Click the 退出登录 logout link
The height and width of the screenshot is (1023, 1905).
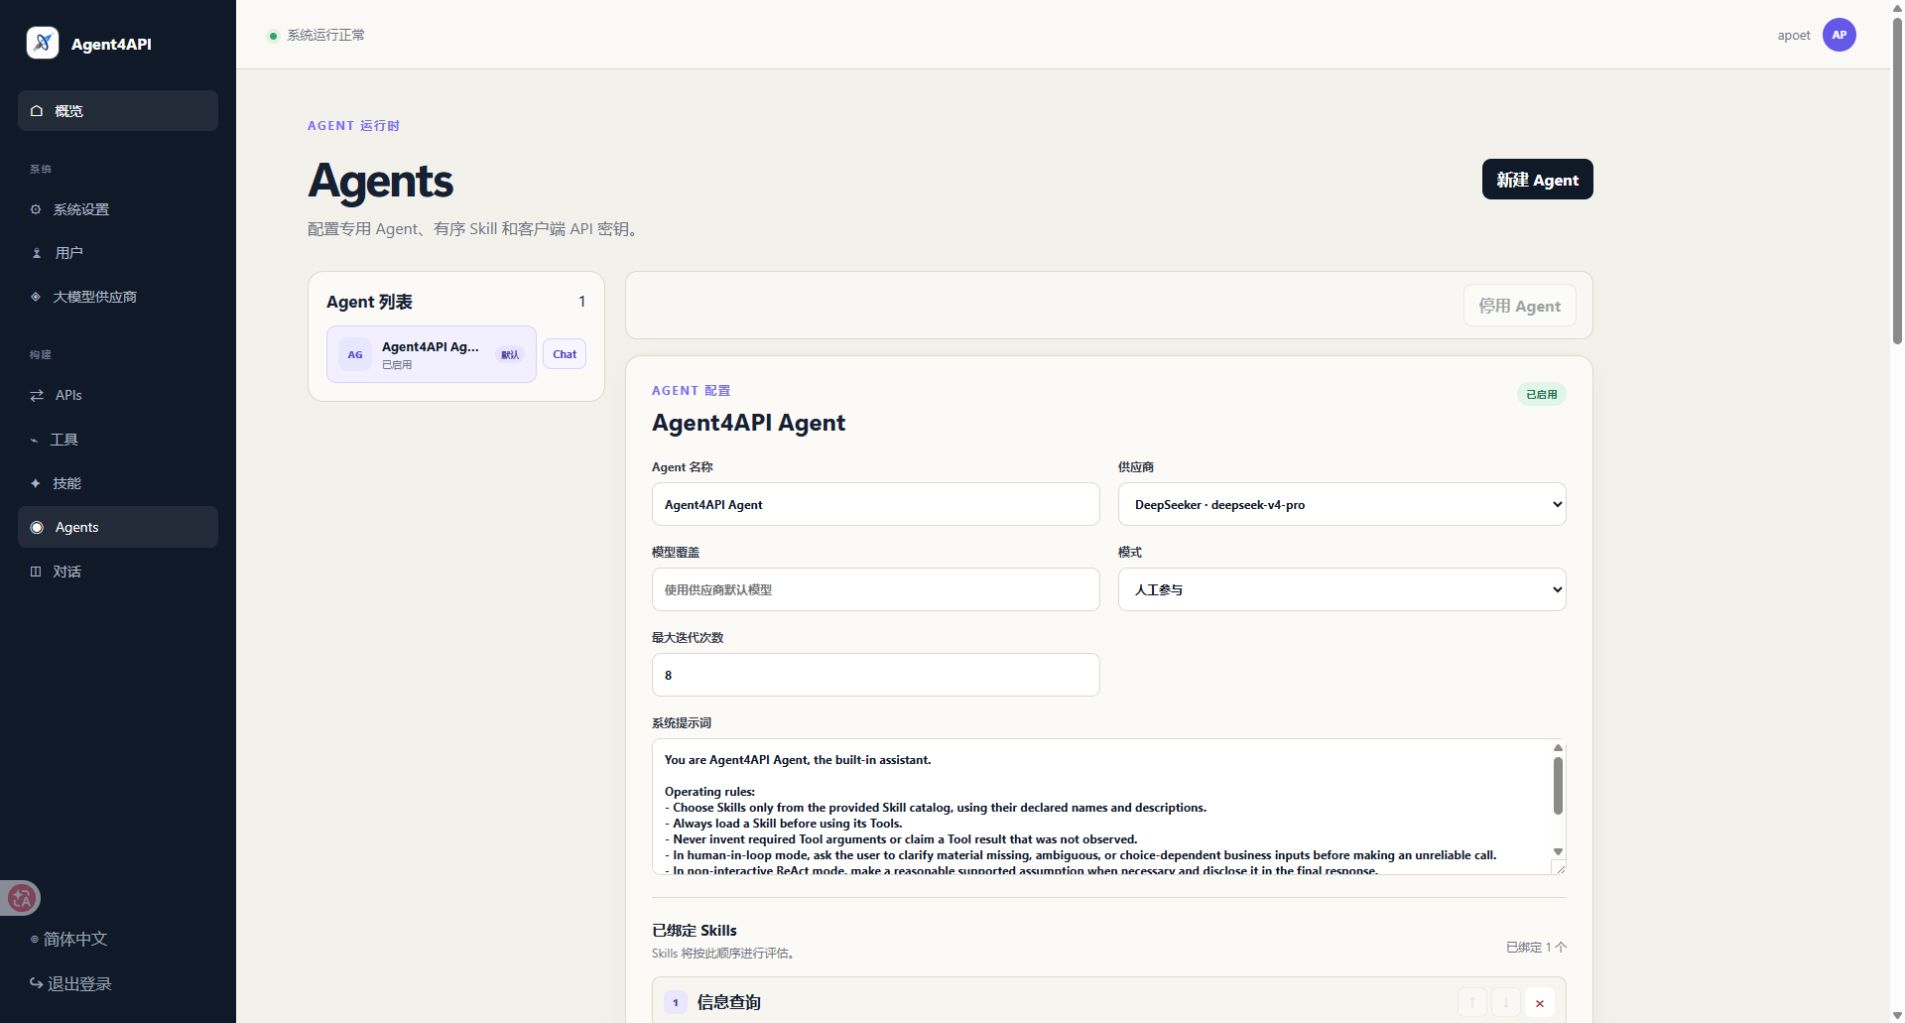(71, 984)
